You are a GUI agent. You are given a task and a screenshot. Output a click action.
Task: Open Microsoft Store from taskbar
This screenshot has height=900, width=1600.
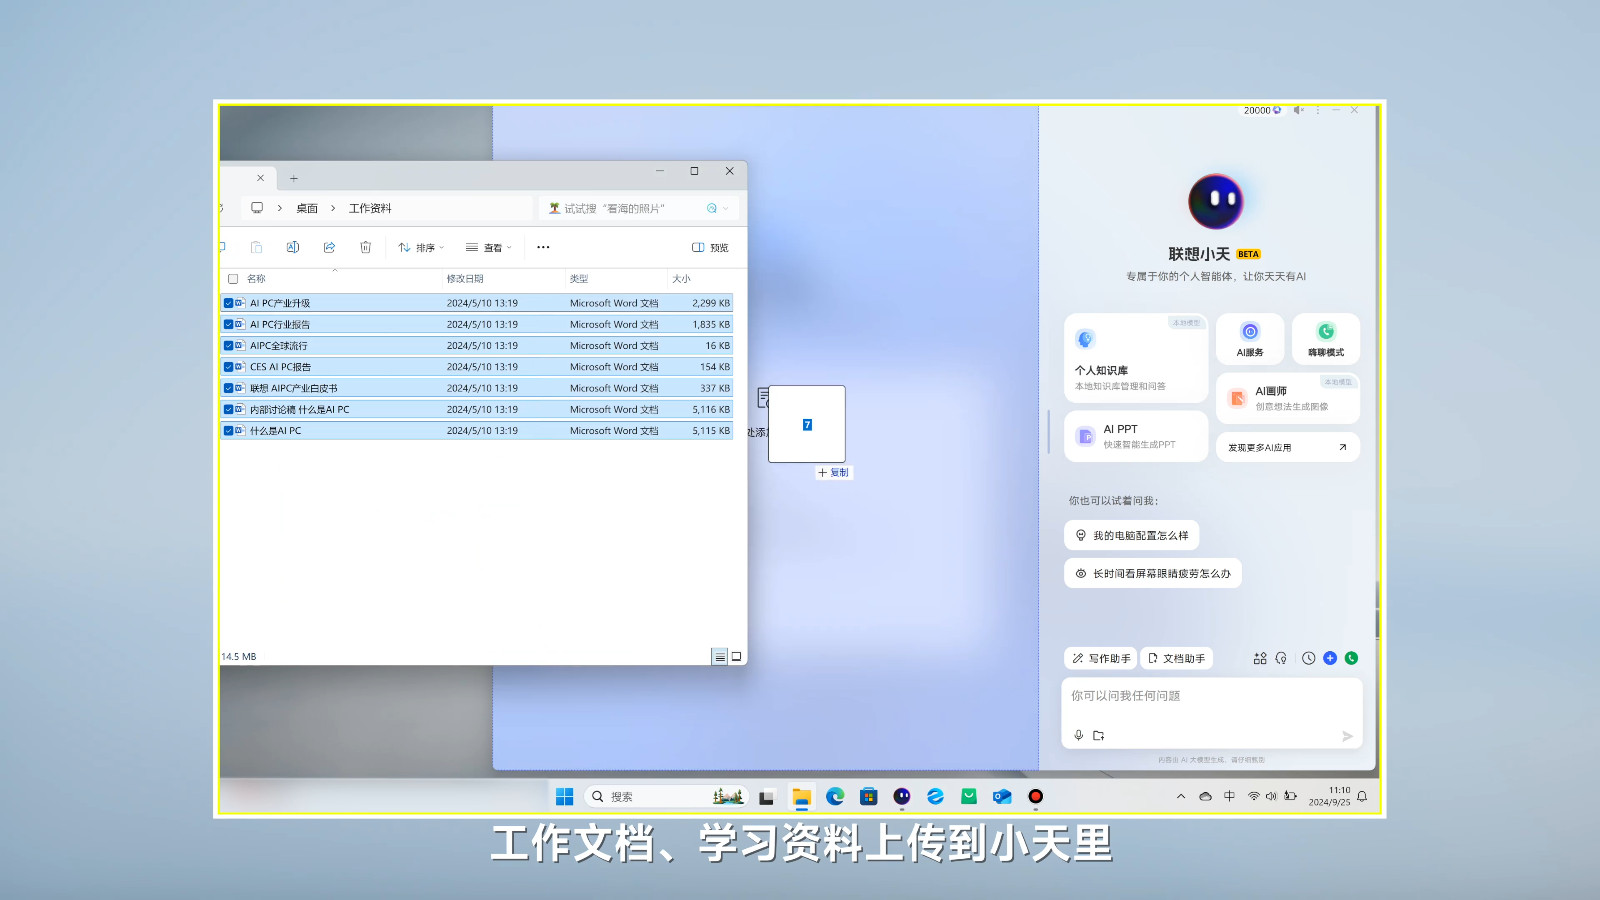coord(868,796)
